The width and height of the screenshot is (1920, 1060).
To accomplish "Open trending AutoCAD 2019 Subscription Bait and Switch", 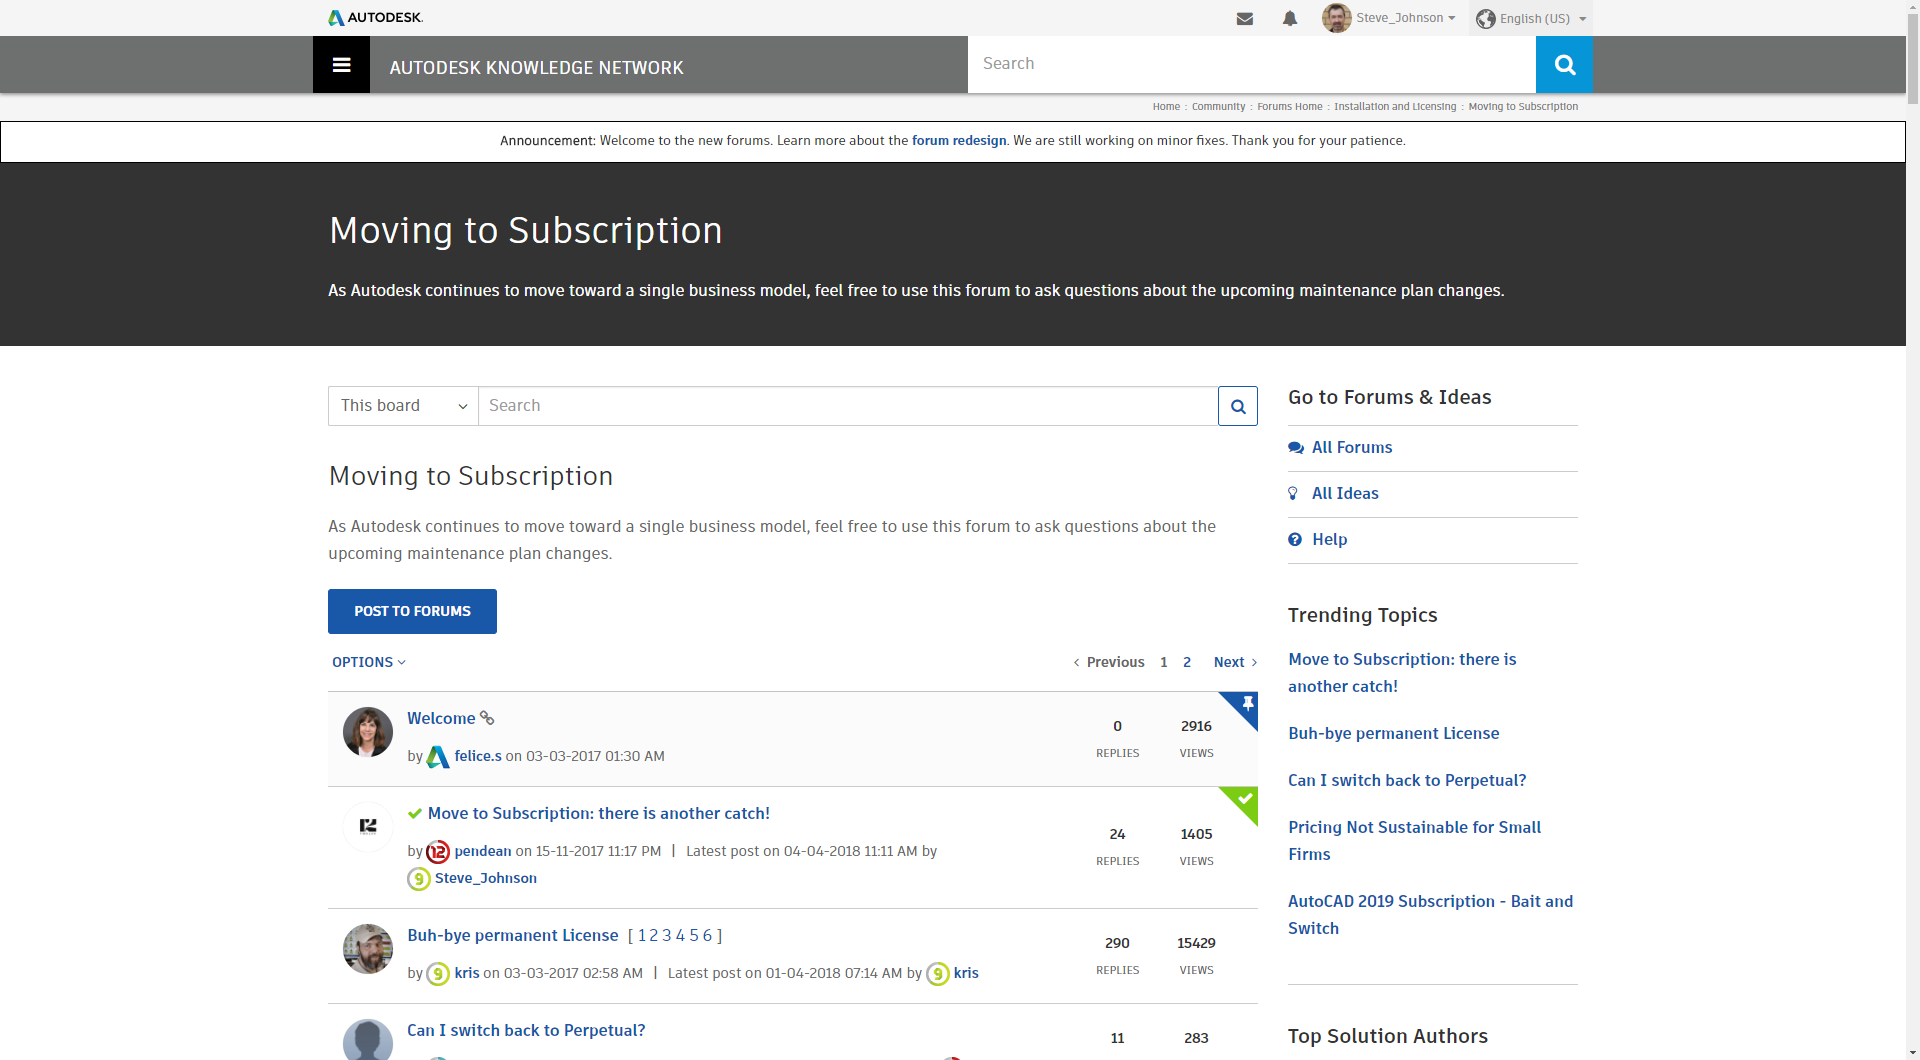I will pyautogui.click(x=1430, y=915).
